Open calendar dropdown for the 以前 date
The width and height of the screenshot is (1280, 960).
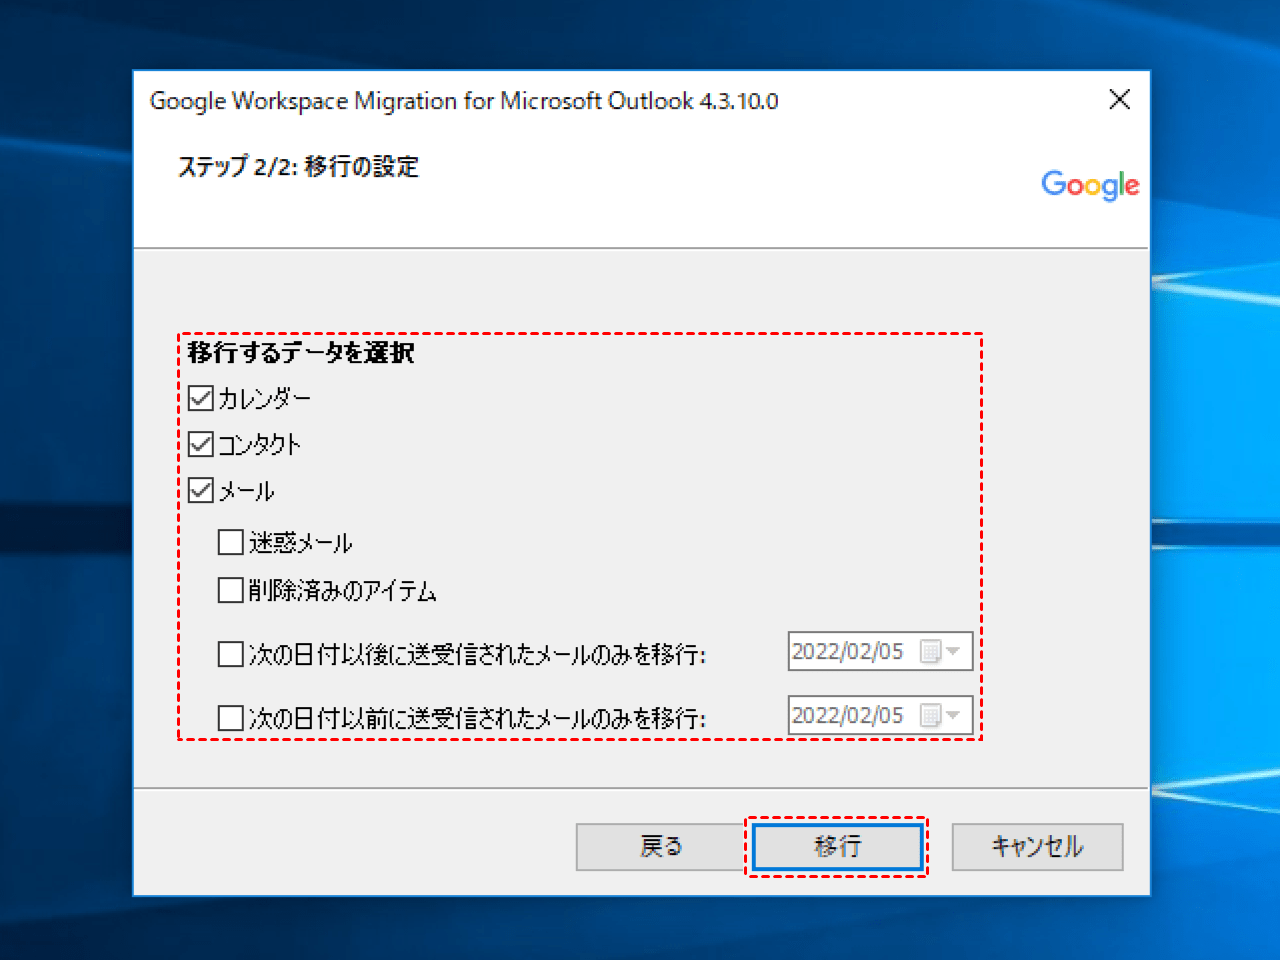click(941, 716)
